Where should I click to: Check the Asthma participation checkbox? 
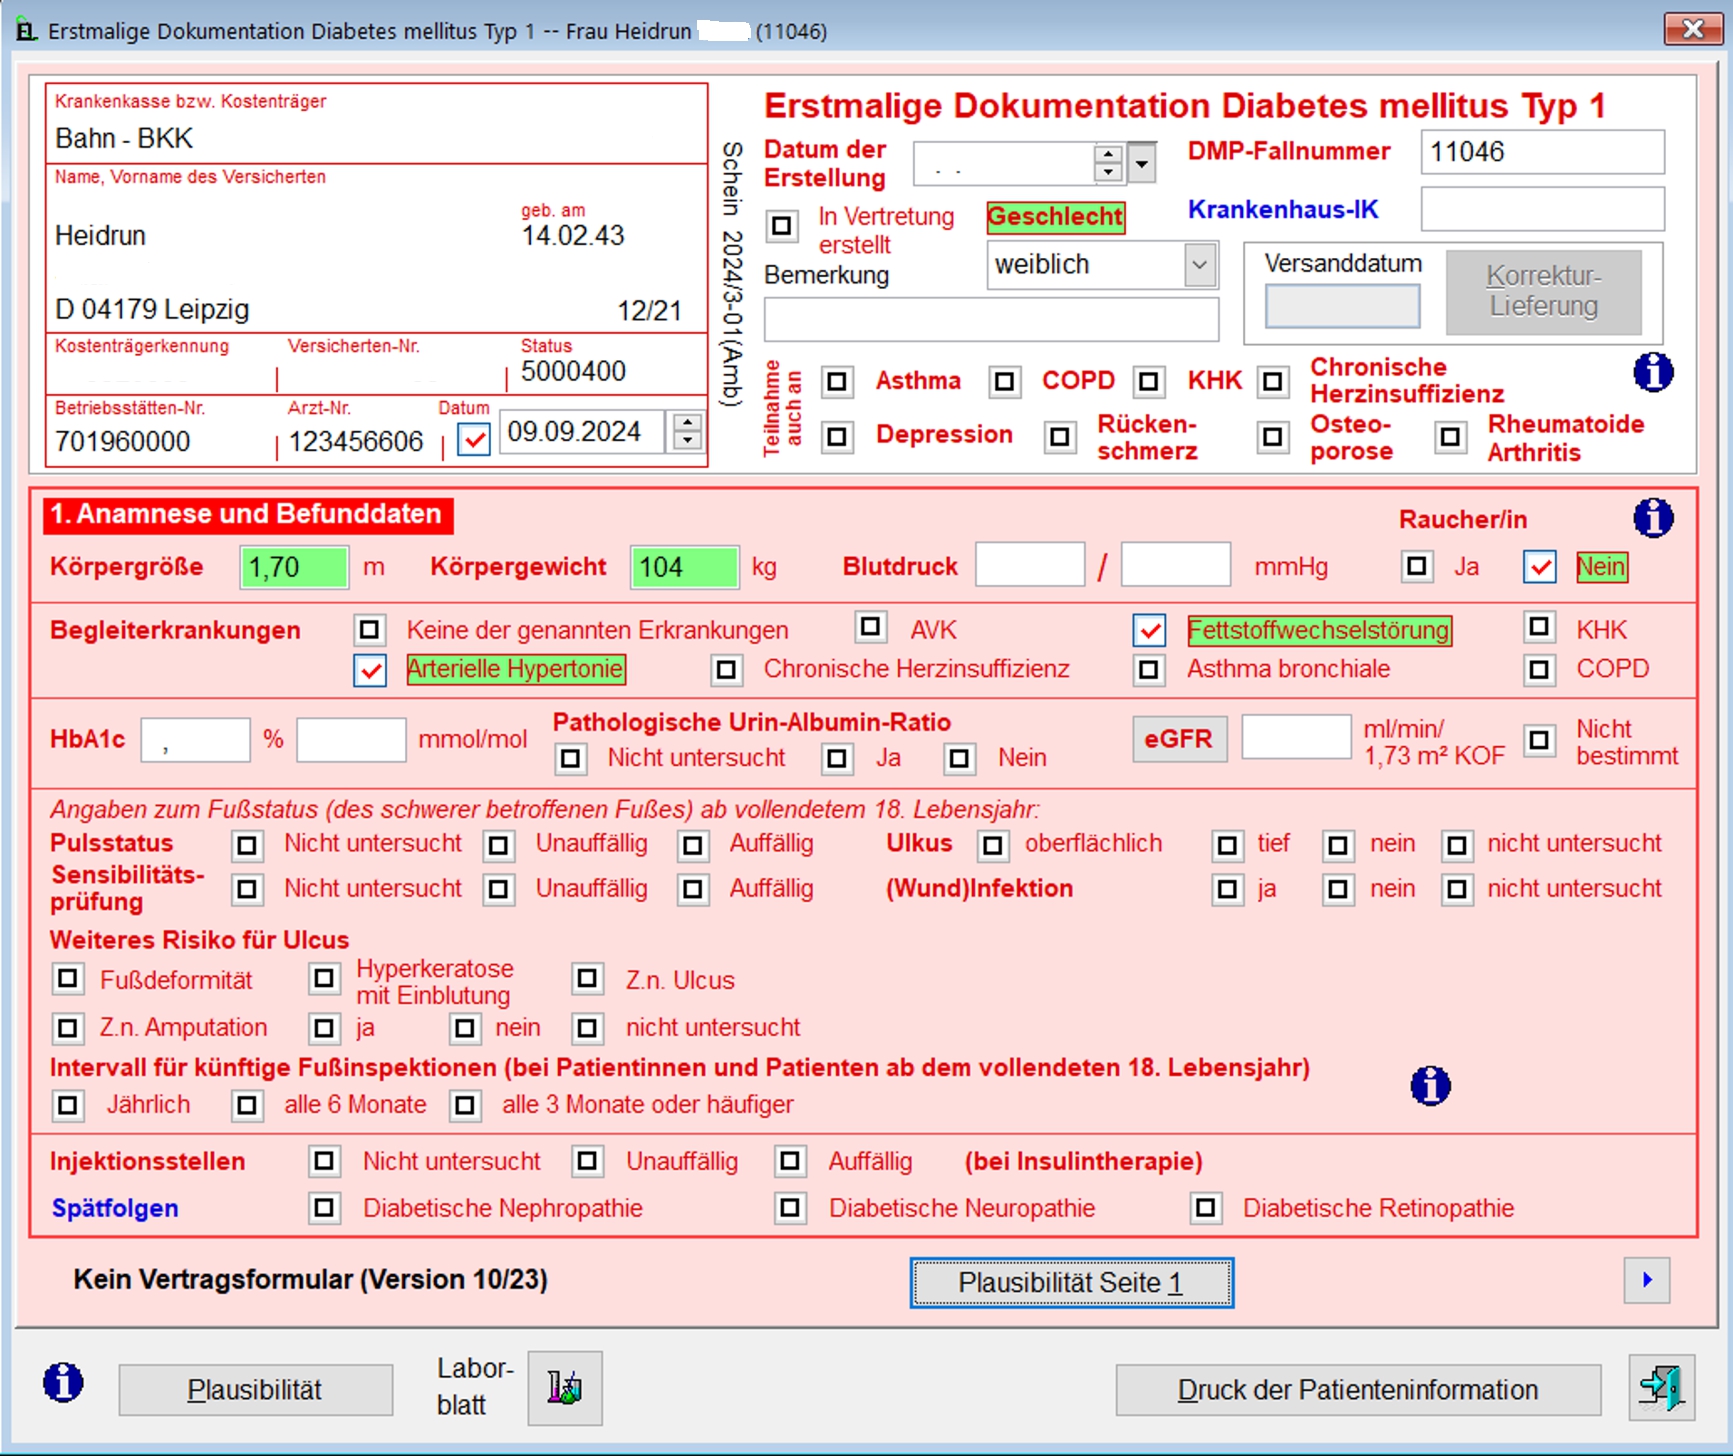[x=837, y=381]
